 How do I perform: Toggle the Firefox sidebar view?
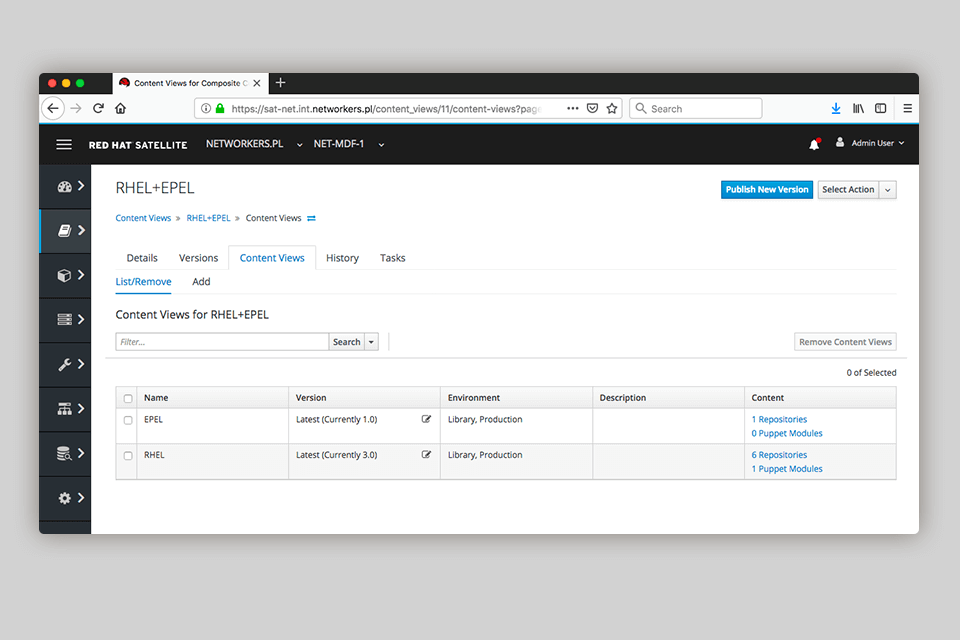(880, 108)
